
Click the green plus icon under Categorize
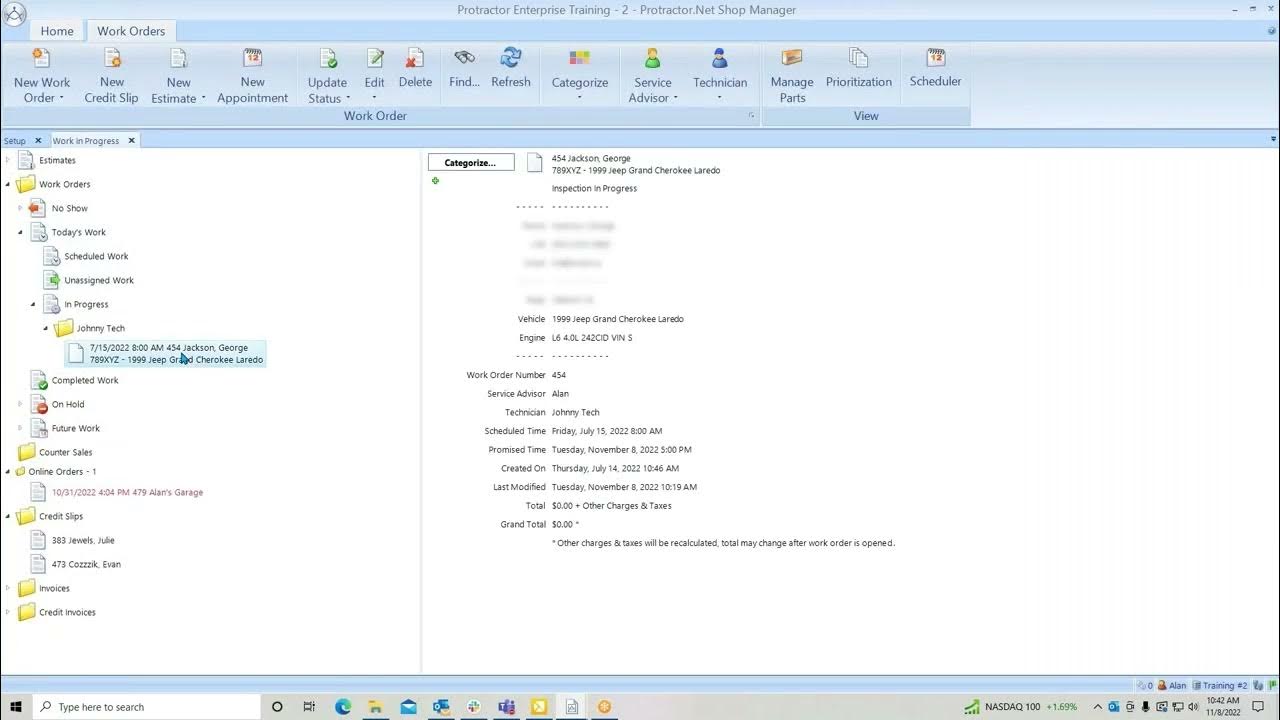[x=435, y=181]
